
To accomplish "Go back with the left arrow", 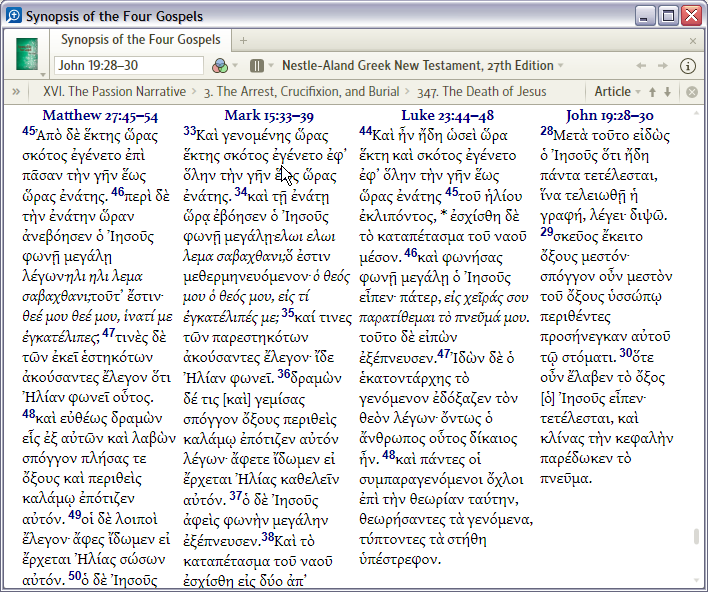I will [x=641, y=66].
